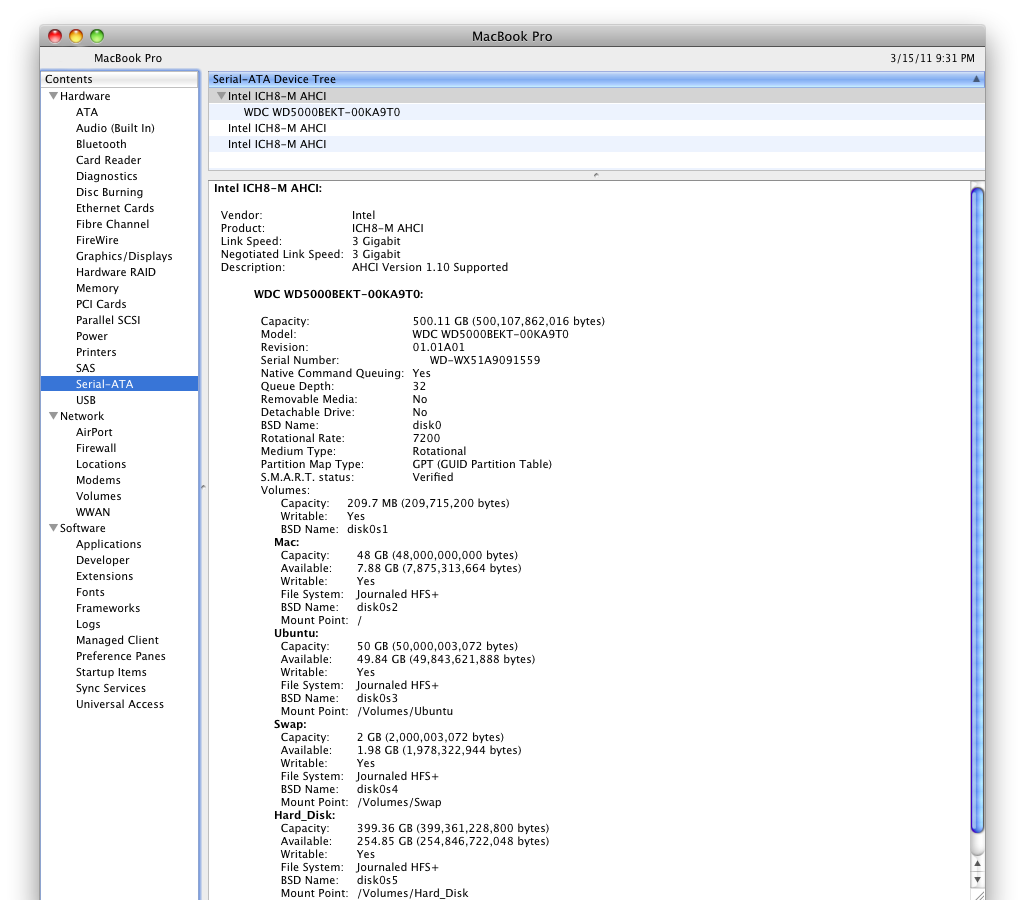The width and height of the screenshot is (1025, 900).
Task: Click the details pane vertical scrollbar thumb
Action: tap(977, 510)
